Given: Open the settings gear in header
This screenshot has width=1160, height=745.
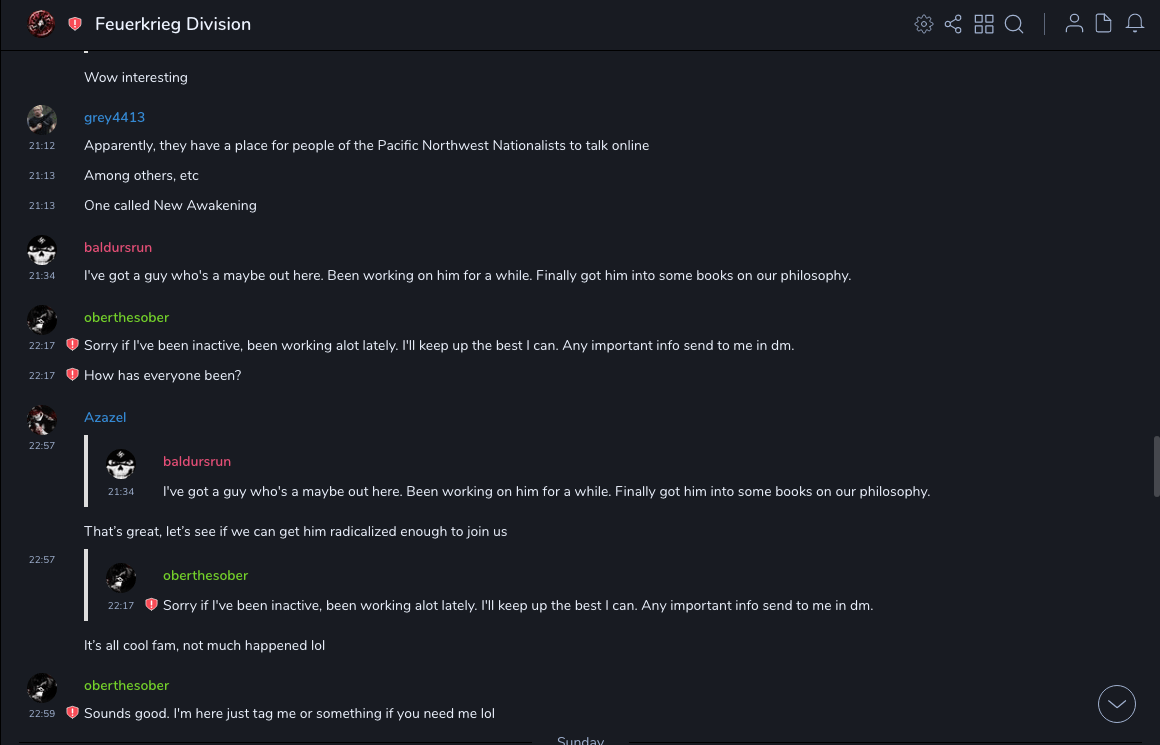Looking at the screenshot, I should pyautogui.click(x=924, y=24).
